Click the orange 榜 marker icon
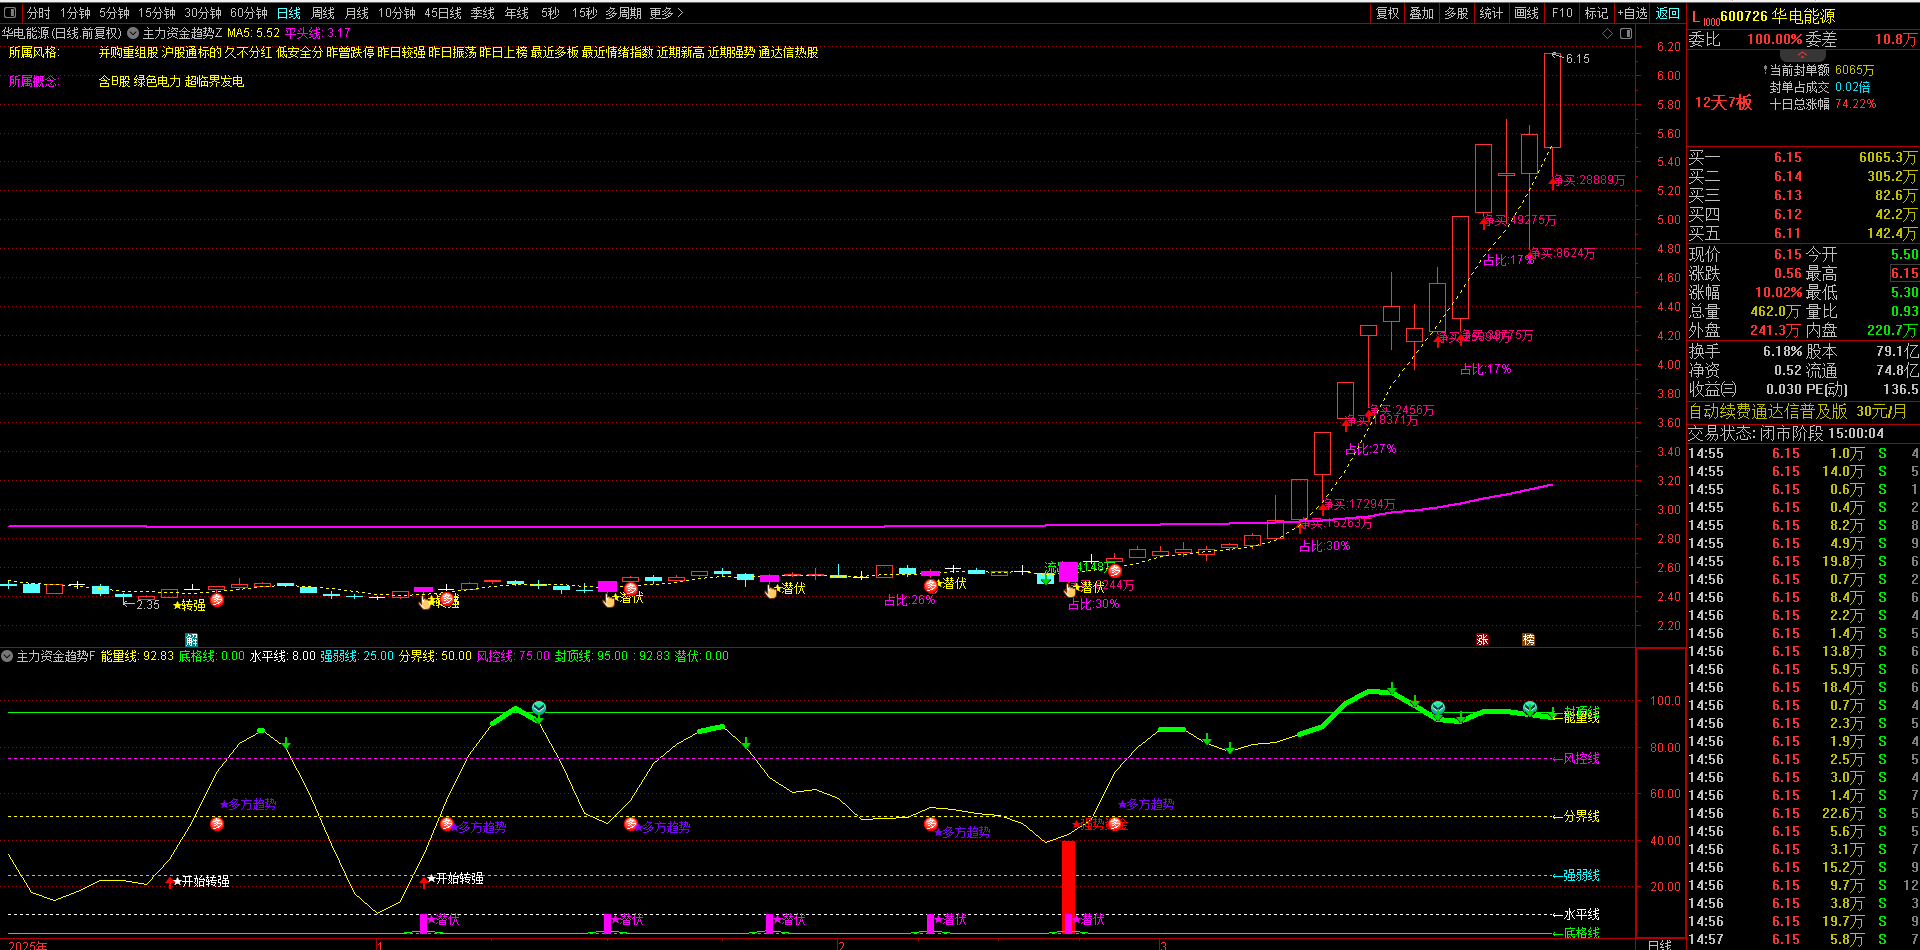1920x950 pixels. pyautogui.click(x=1528, y=639)
